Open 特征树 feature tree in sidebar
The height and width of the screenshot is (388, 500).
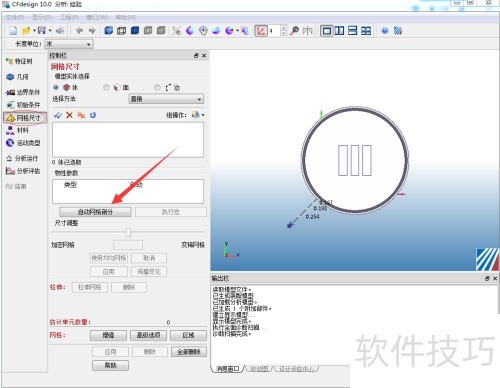[19, 61]
